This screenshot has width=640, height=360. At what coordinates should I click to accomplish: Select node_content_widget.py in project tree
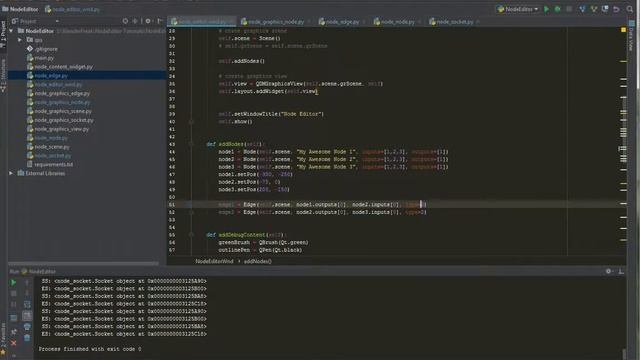tap(63, 67)
